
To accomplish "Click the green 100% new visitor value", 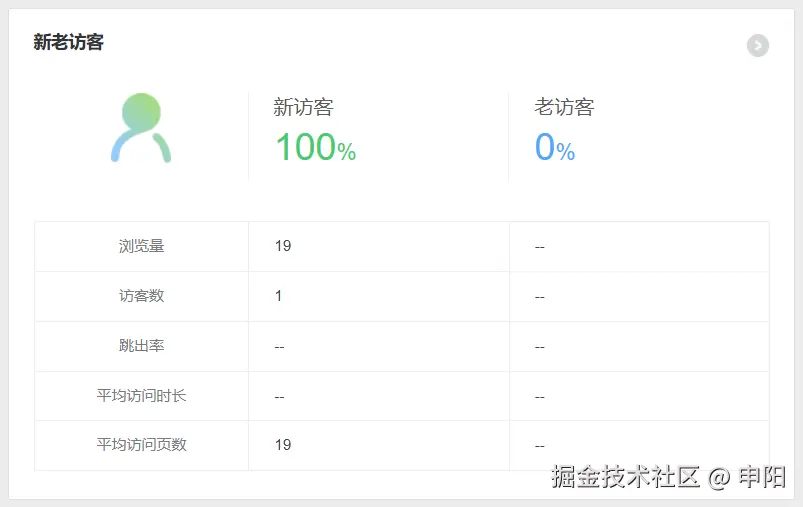I will (x=315, y=147).
